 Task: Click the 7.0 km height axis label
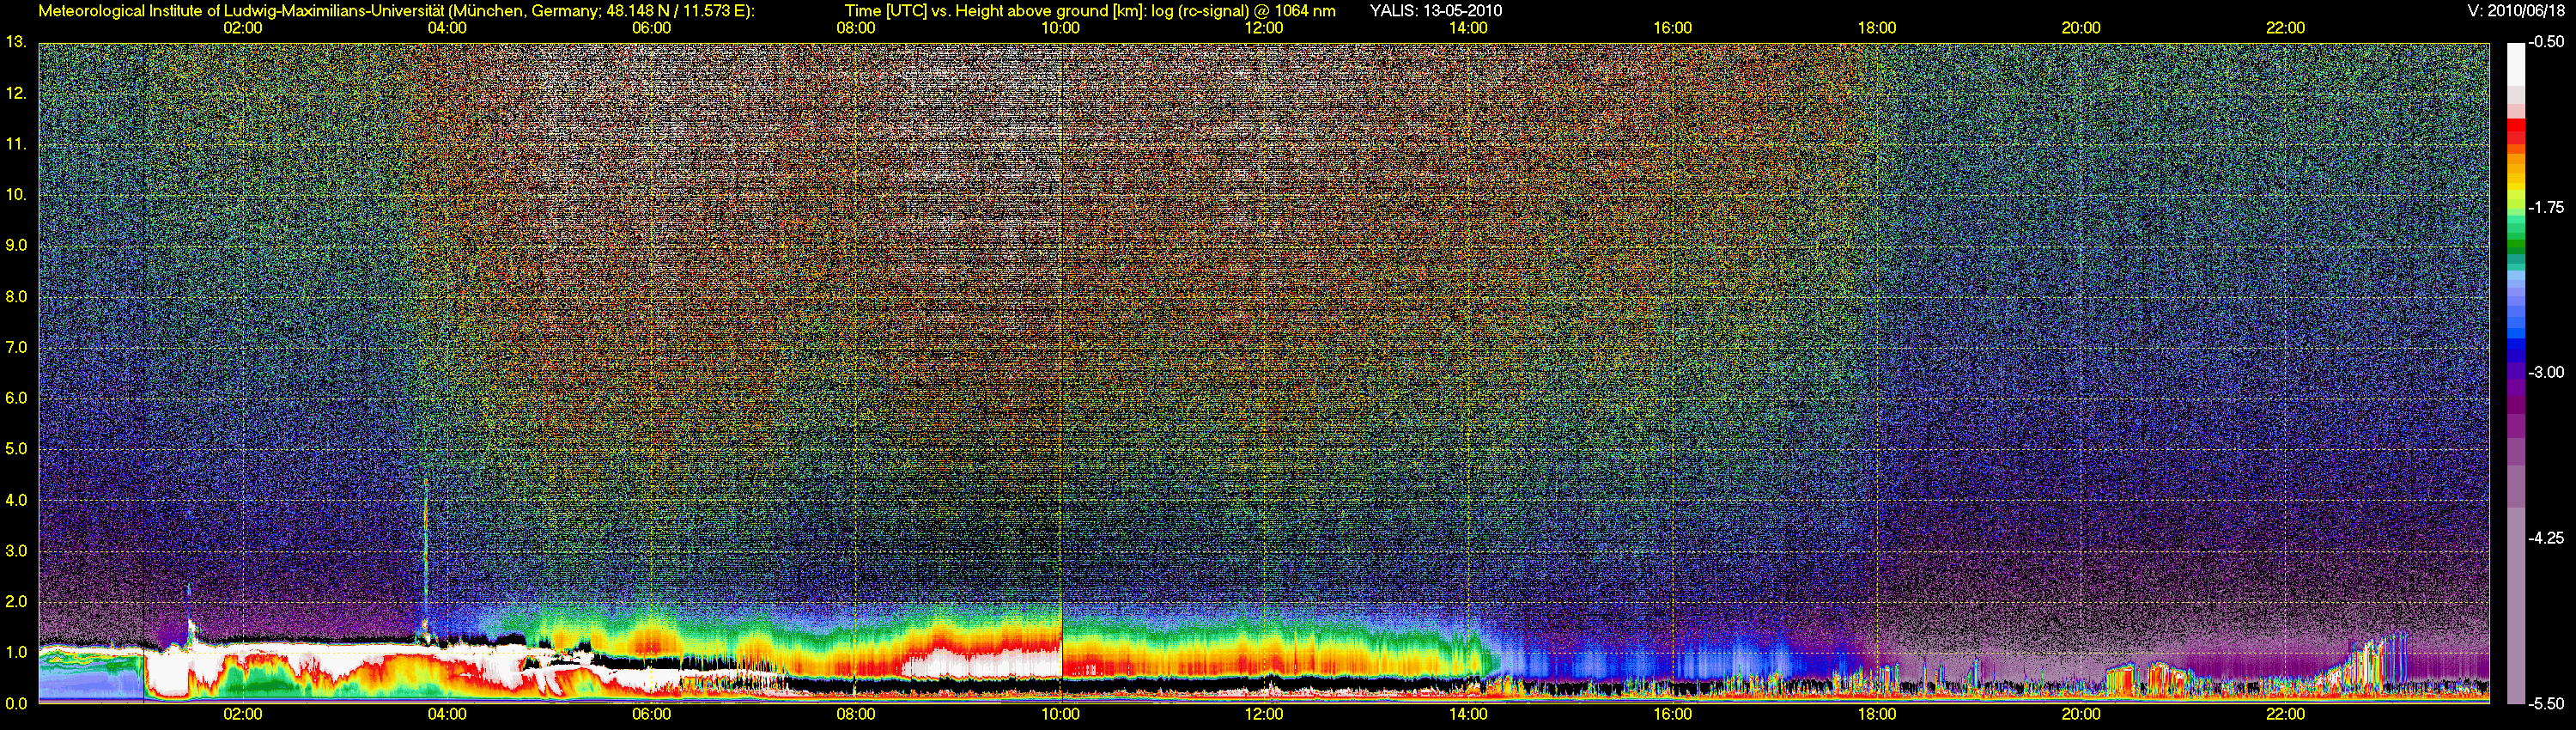16,347
